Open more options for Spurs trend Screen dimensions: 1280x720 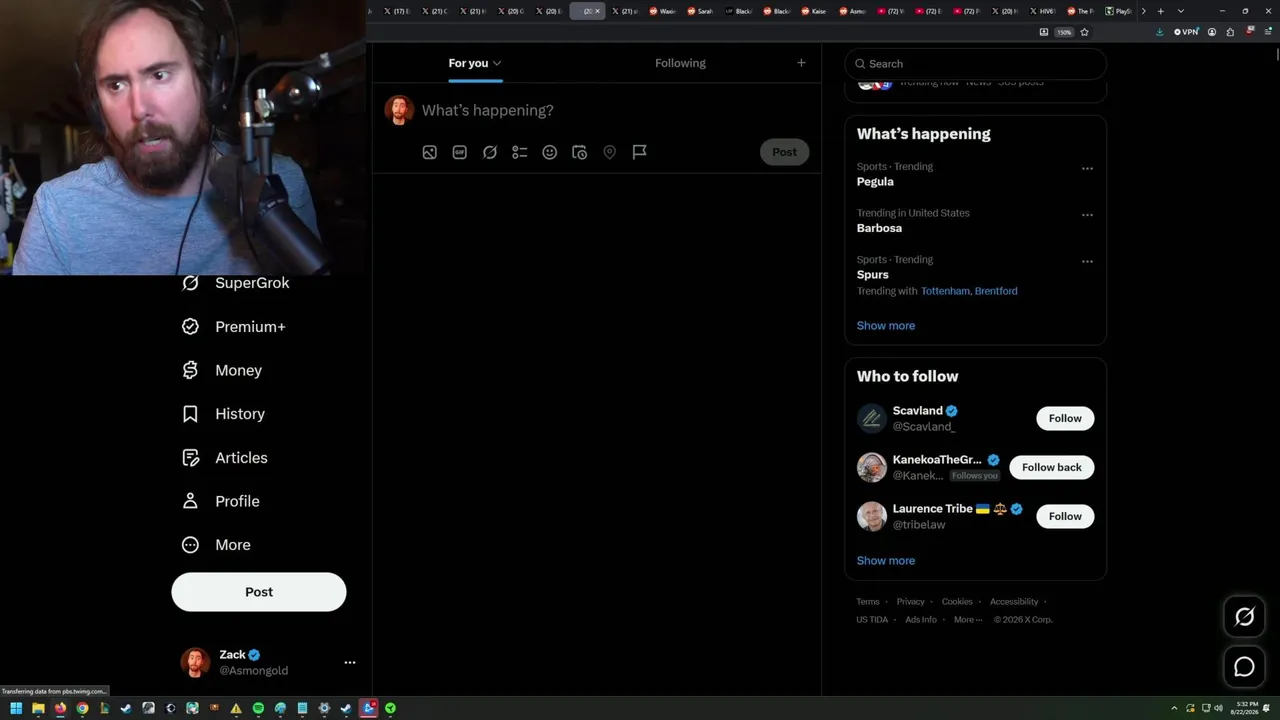(x=1087, y=262)
